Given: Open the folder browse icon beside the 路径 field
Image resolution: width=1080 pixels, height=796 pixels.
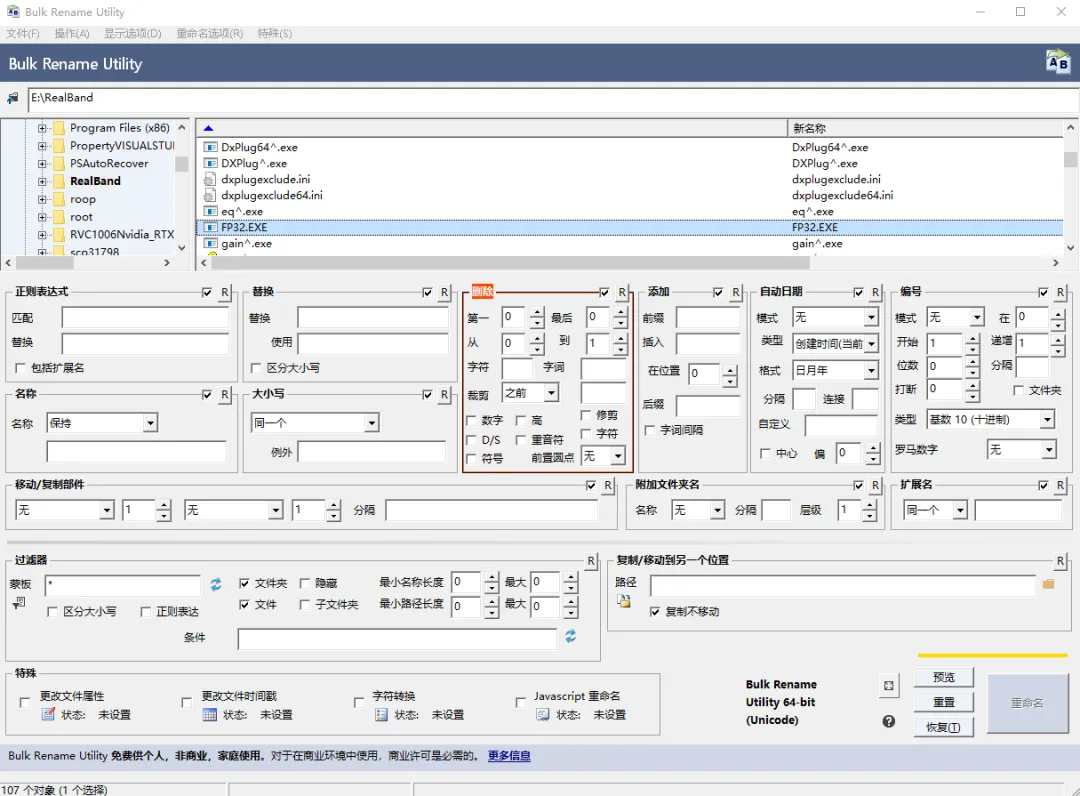Looking at the screenshot, I should point(1048,584).
